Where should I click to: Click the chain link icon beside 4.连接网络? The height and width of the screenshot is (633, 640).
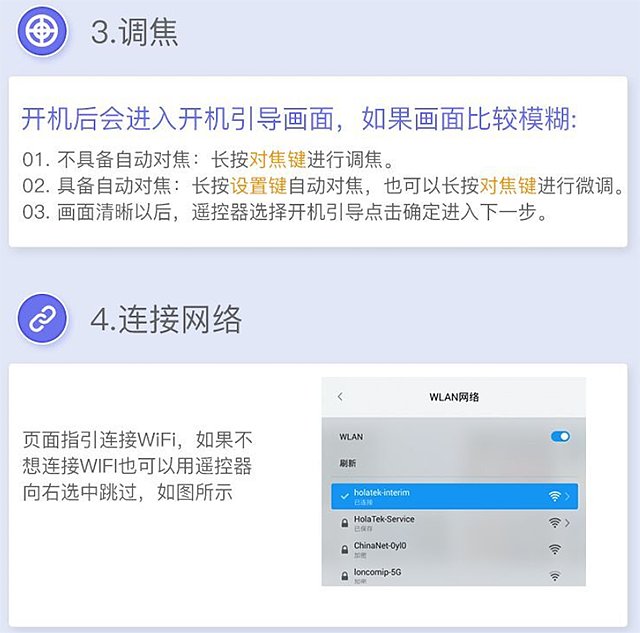[x=42, y=318]
